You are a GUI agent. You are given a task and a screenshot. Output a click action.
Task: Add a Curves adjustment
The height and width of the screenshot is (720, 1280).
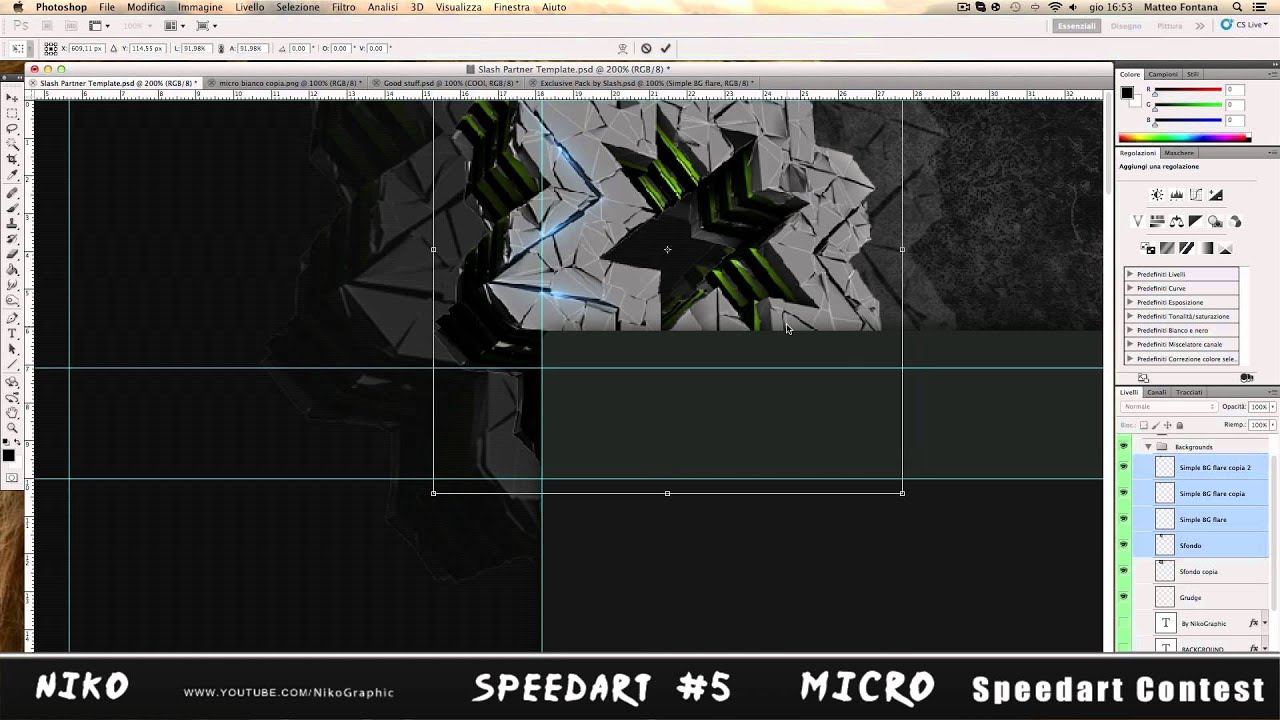(x=1196, y=195)
